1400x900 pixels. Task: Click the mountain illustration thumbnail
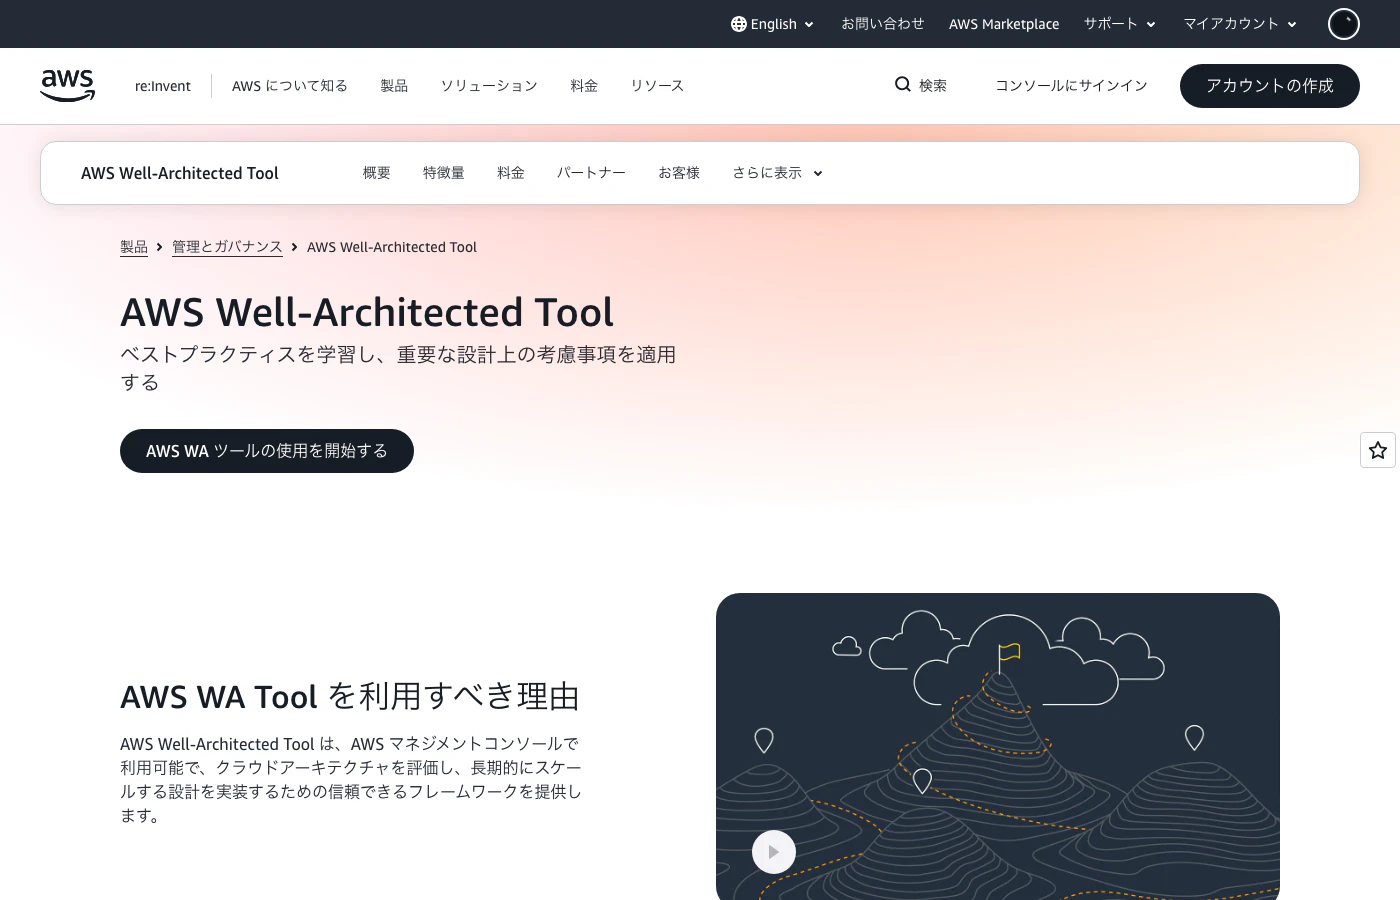point(998,746)
